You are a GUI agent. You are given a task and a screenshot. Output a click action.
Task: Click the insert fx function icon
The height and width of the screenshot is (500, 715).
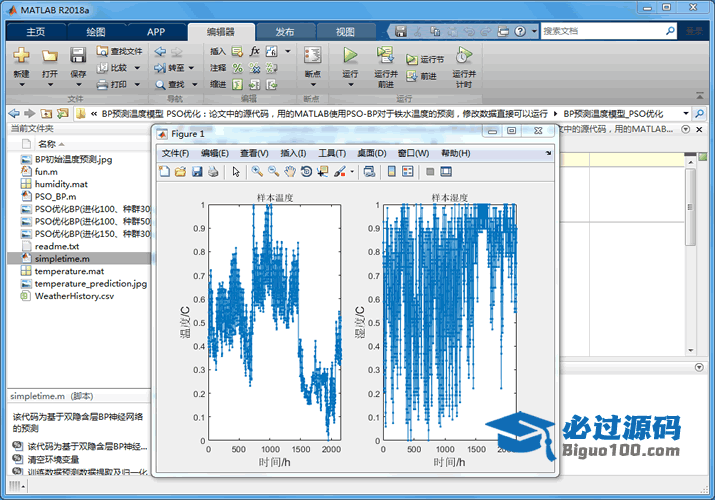[254, 51]
